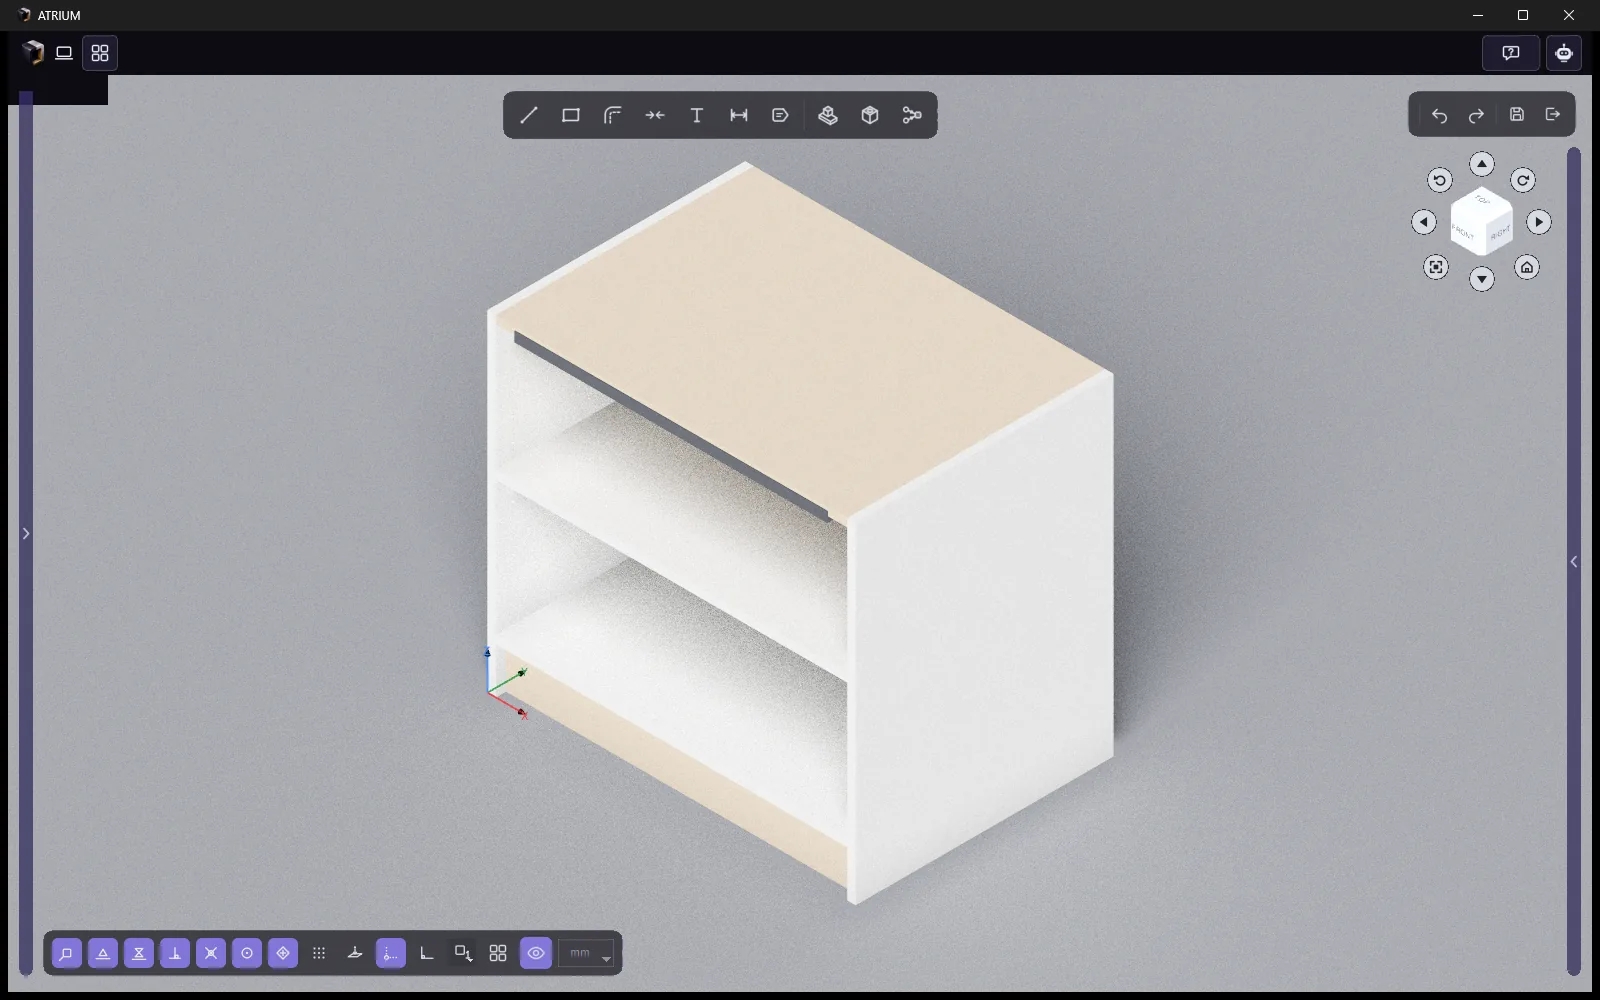1600x1000 pixels.
Task: Select the Label tag tool
Action: [781, 115]
